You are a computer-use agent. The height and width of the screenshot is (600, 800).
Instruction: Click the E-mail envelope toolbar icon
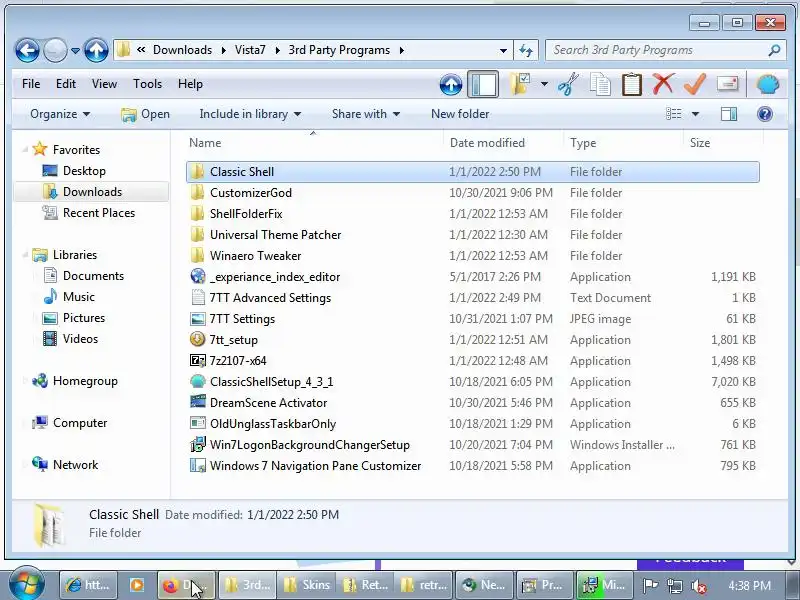coord(728,84)
